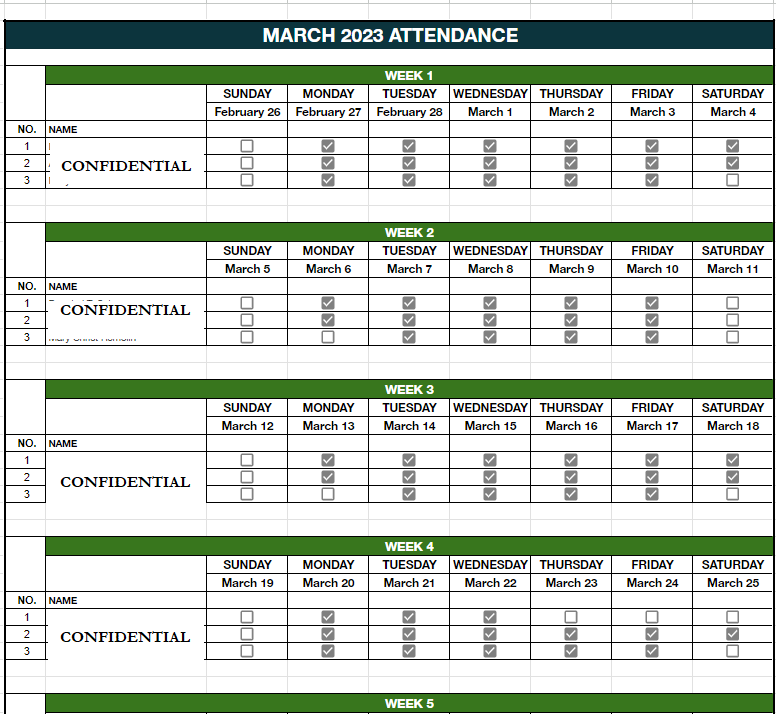Image resolution: width=776 pixels, height=714 pixels.
Task: Click the WEEK 3 section header
Action: [x=409, y=389]
